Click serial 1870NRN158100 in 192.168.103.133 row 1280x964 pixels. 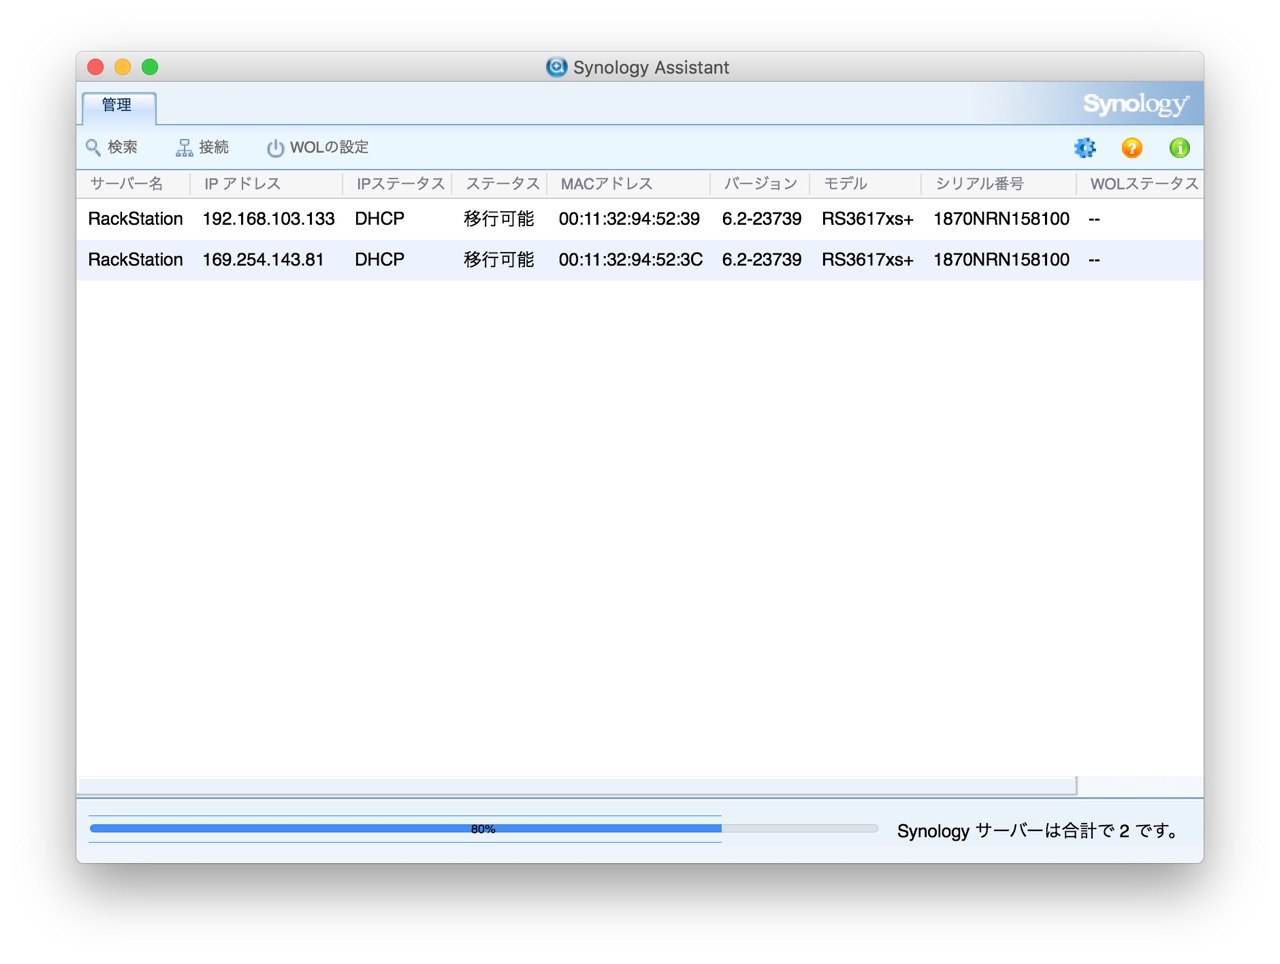pos(1001,219)
